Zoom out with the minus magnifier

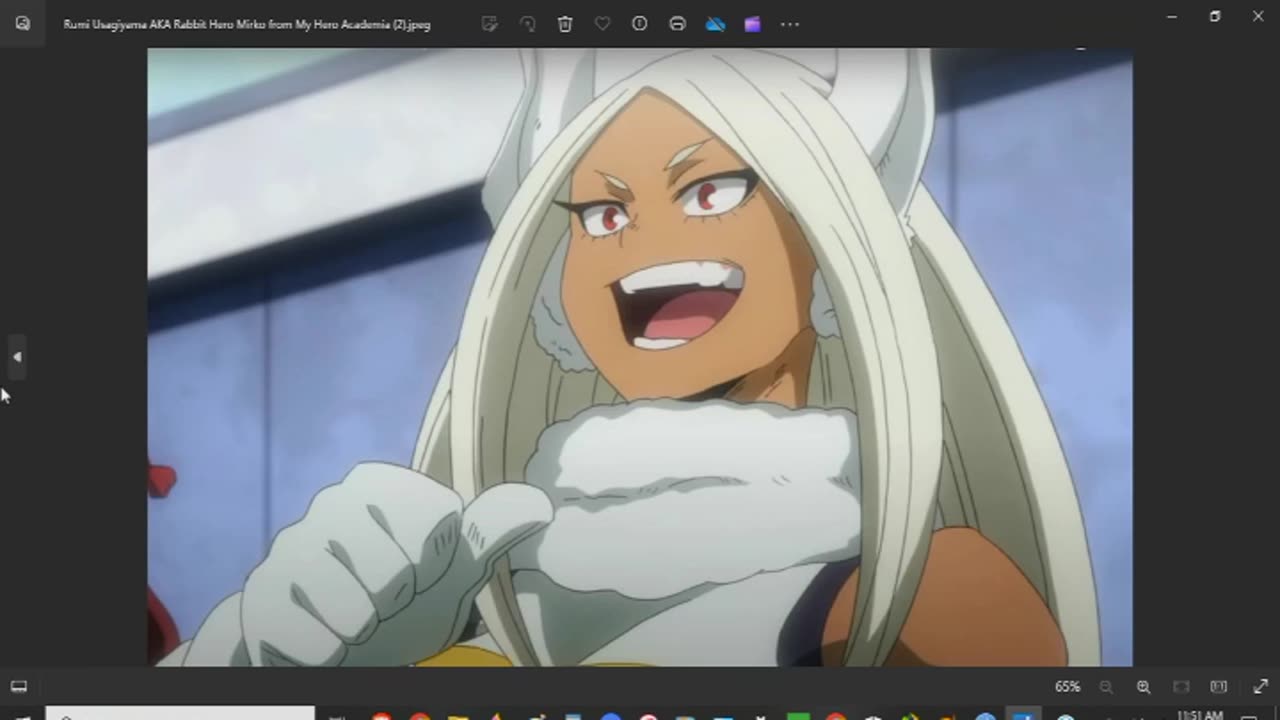point(1106,687)
